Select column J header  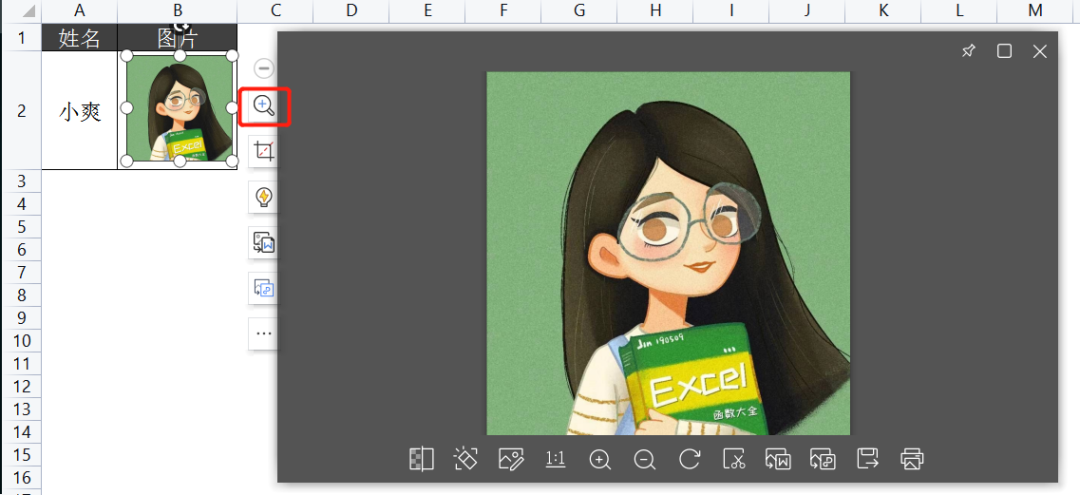(807, 10)
